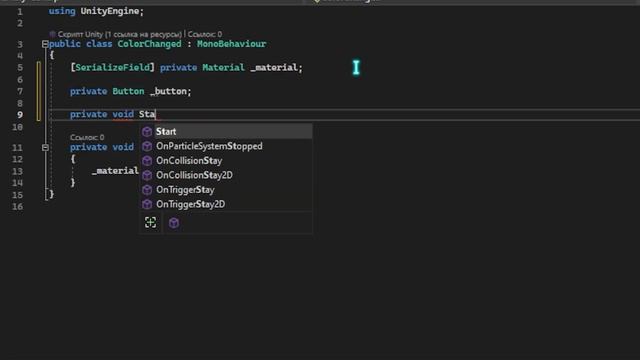Click the Material type name on line 5
This screenshot has height=360, width=640.
(x=223, y=67)
